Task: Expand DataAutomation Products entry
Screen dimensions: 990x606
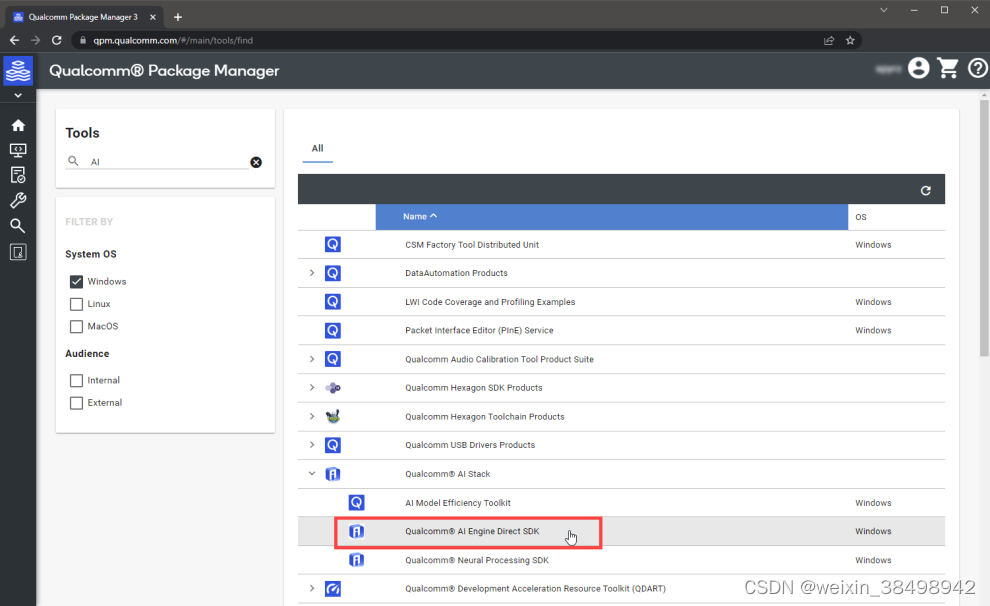Action: click(x=311, y=272)
